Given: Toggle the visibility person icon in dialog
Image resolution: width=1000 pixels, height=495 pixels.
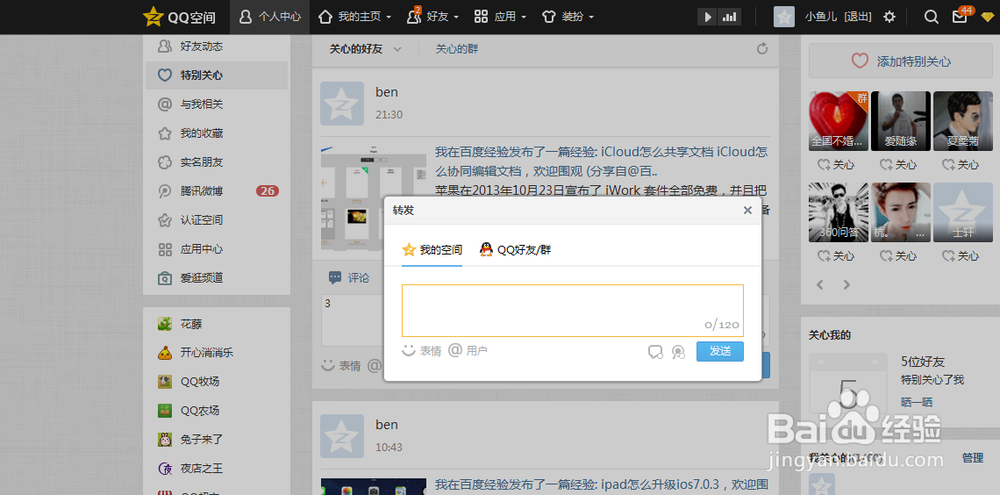Looking at the screenshot, I should (x=679, y=351).
